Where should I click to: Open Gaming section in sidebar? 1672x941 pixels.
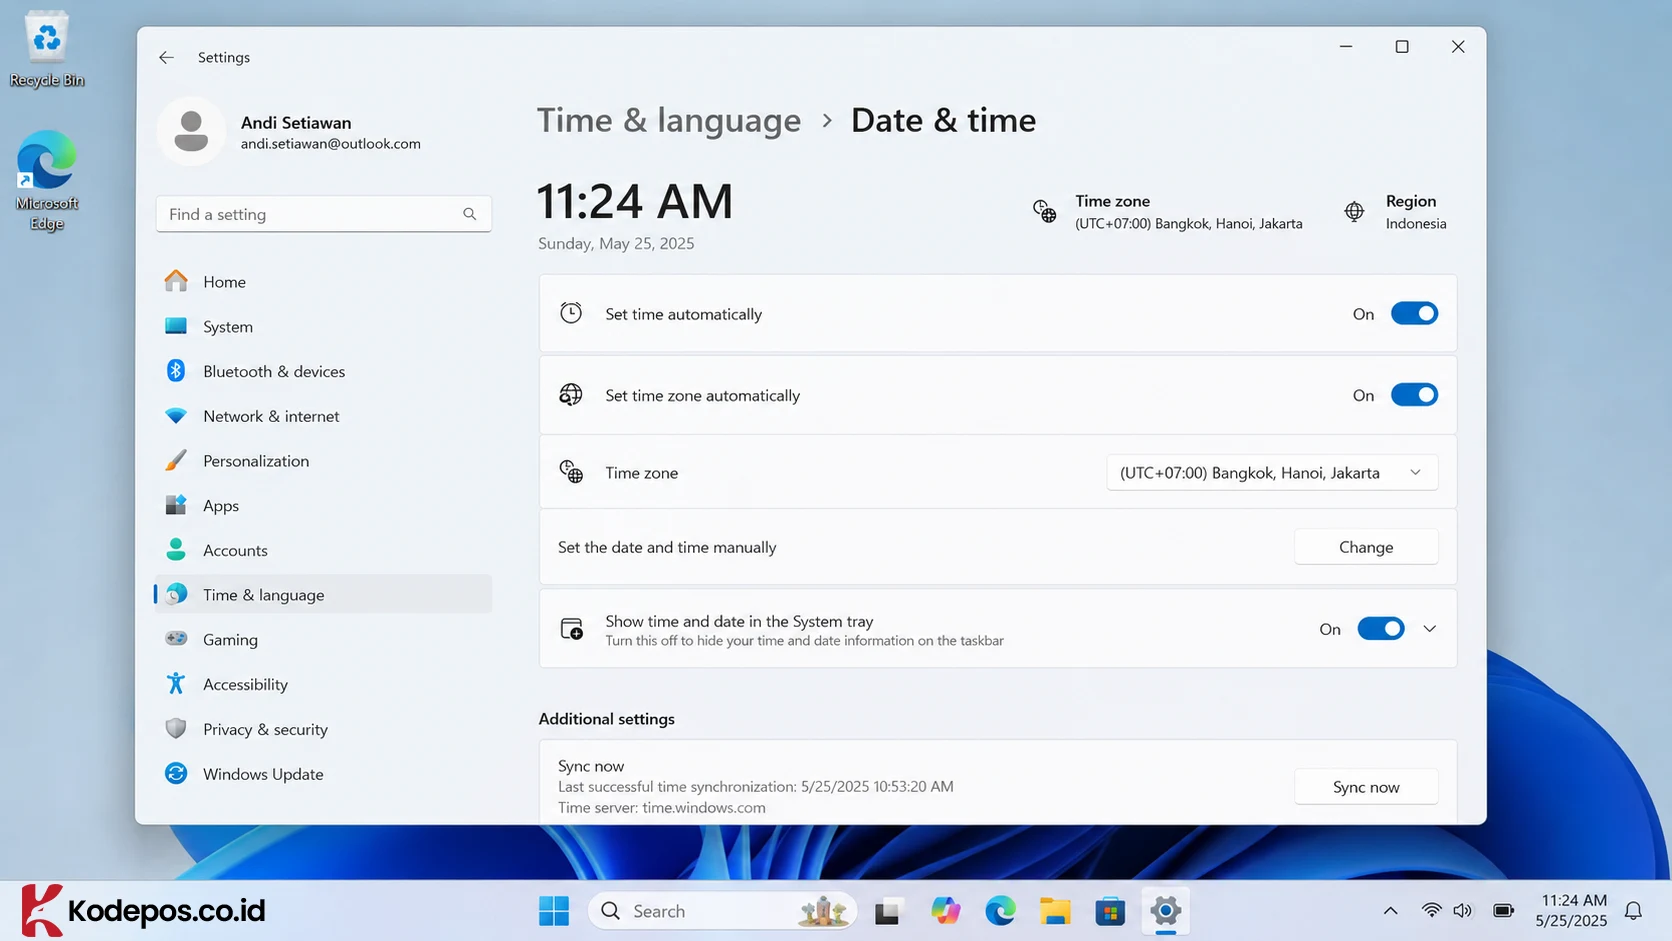(323, 639)
